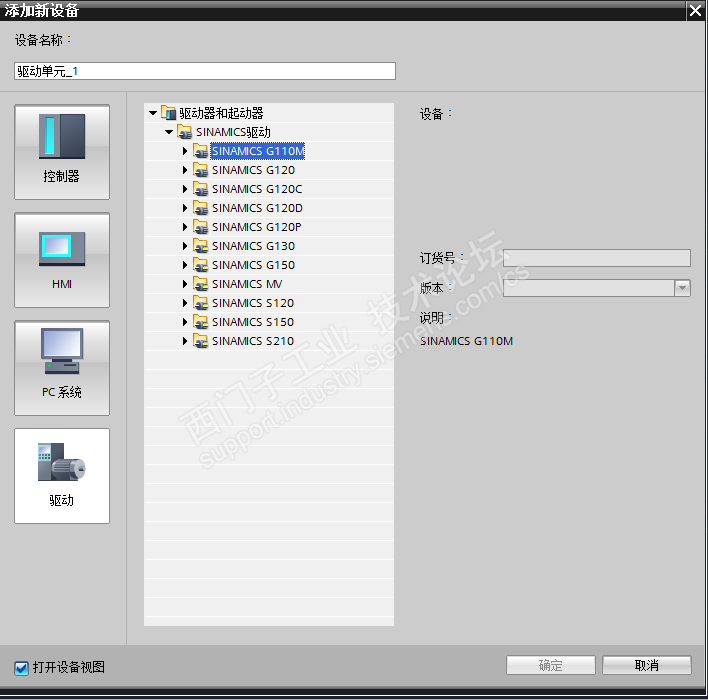This screenshot has height=700, width=708.
Task: Select the SINAMICS S150 tree label
Action: coord(253,322)
